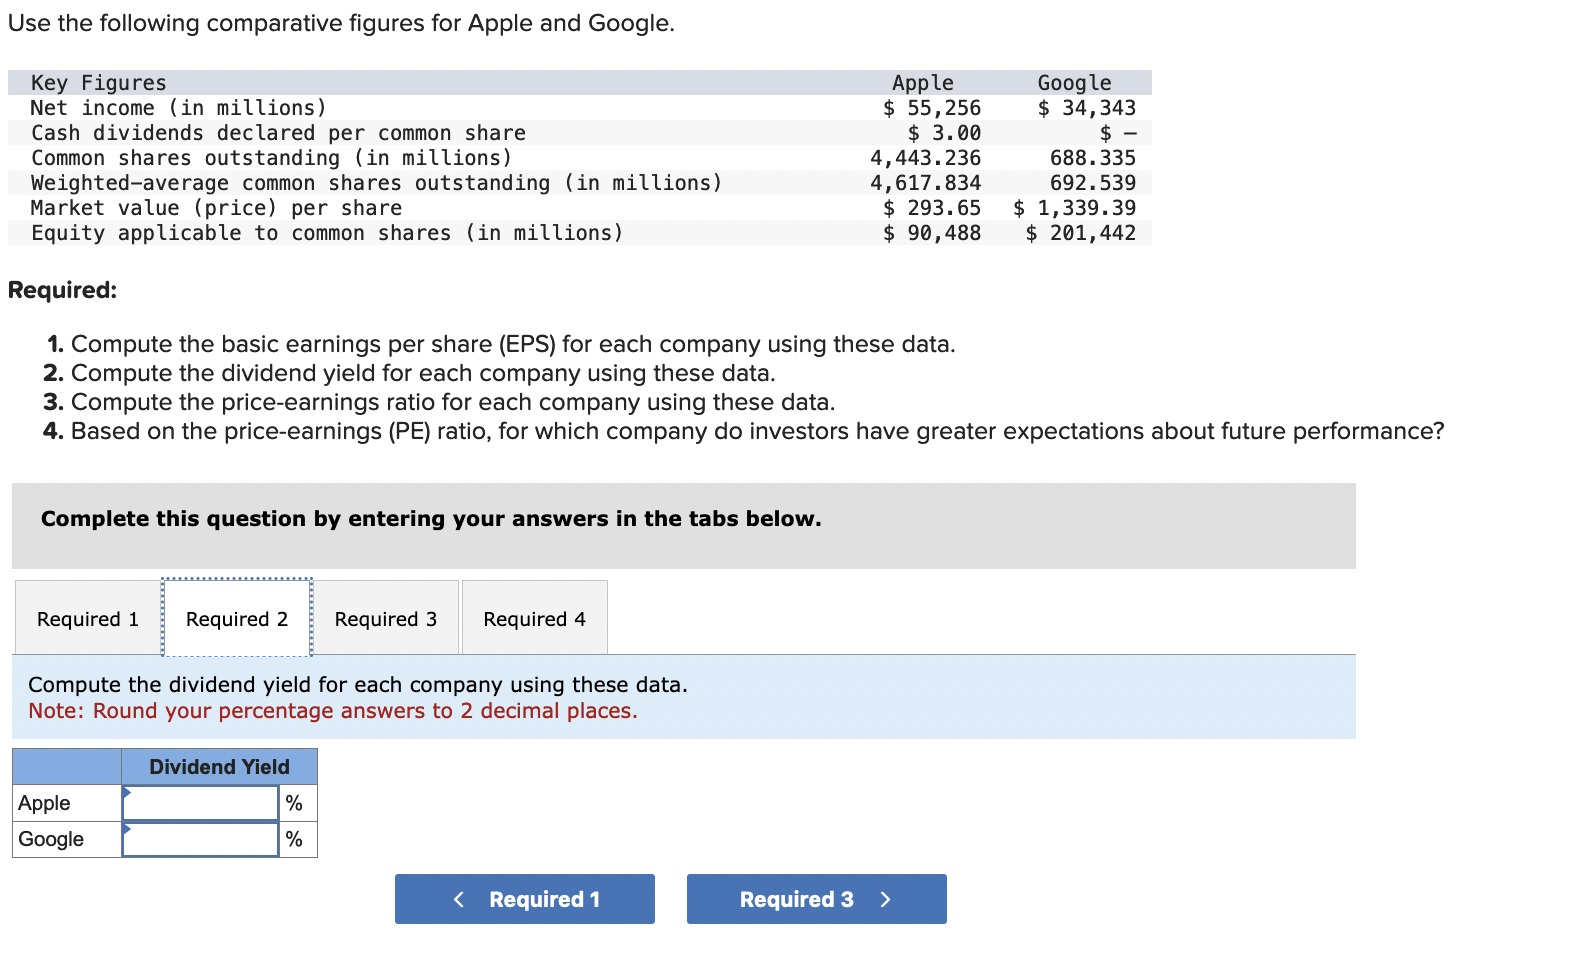Screen dimensions: 1592x968
Task: Click Google common shares outstanding 688.335
Action: [x=1093, y=158]
